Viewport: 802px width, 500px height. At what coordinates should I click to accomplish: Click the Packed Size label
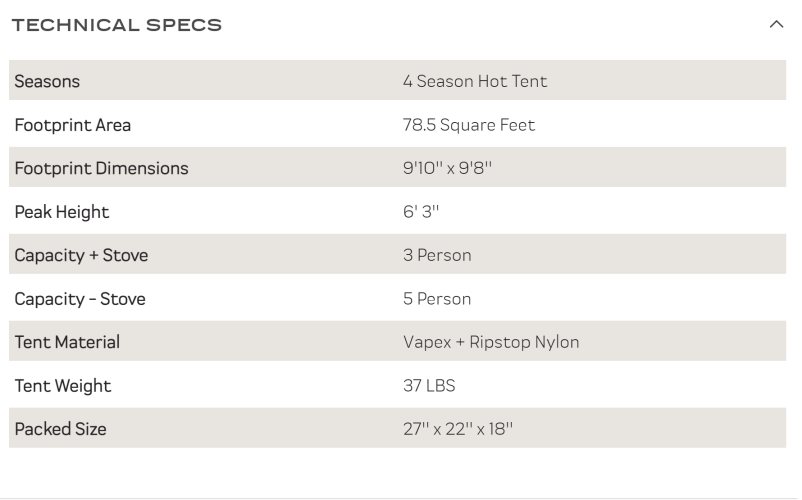pyautogui.click(x=60, y=429)
